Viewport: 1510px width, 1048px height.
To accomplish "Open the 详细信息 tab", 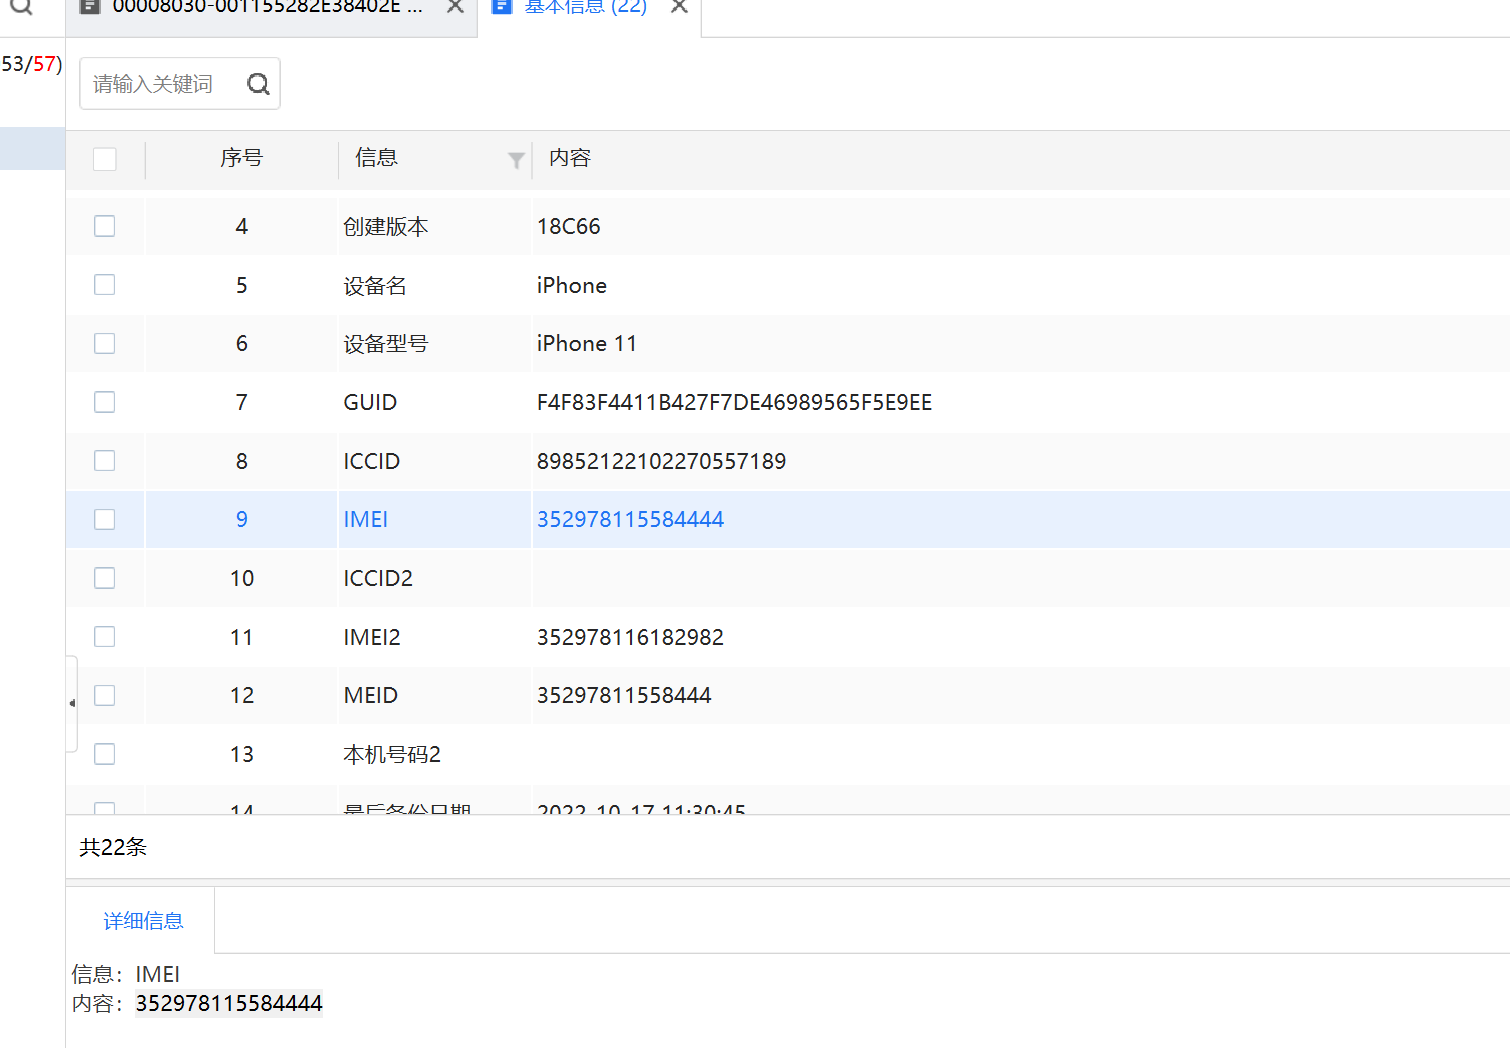I will pos(143,921).
